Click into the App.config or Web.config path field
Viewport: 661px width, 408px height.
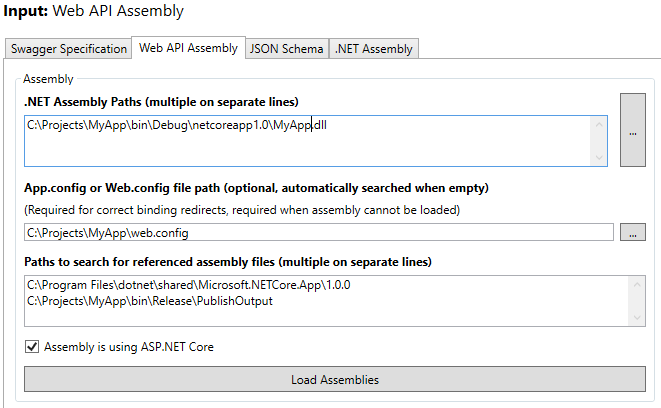coord(318,233)
